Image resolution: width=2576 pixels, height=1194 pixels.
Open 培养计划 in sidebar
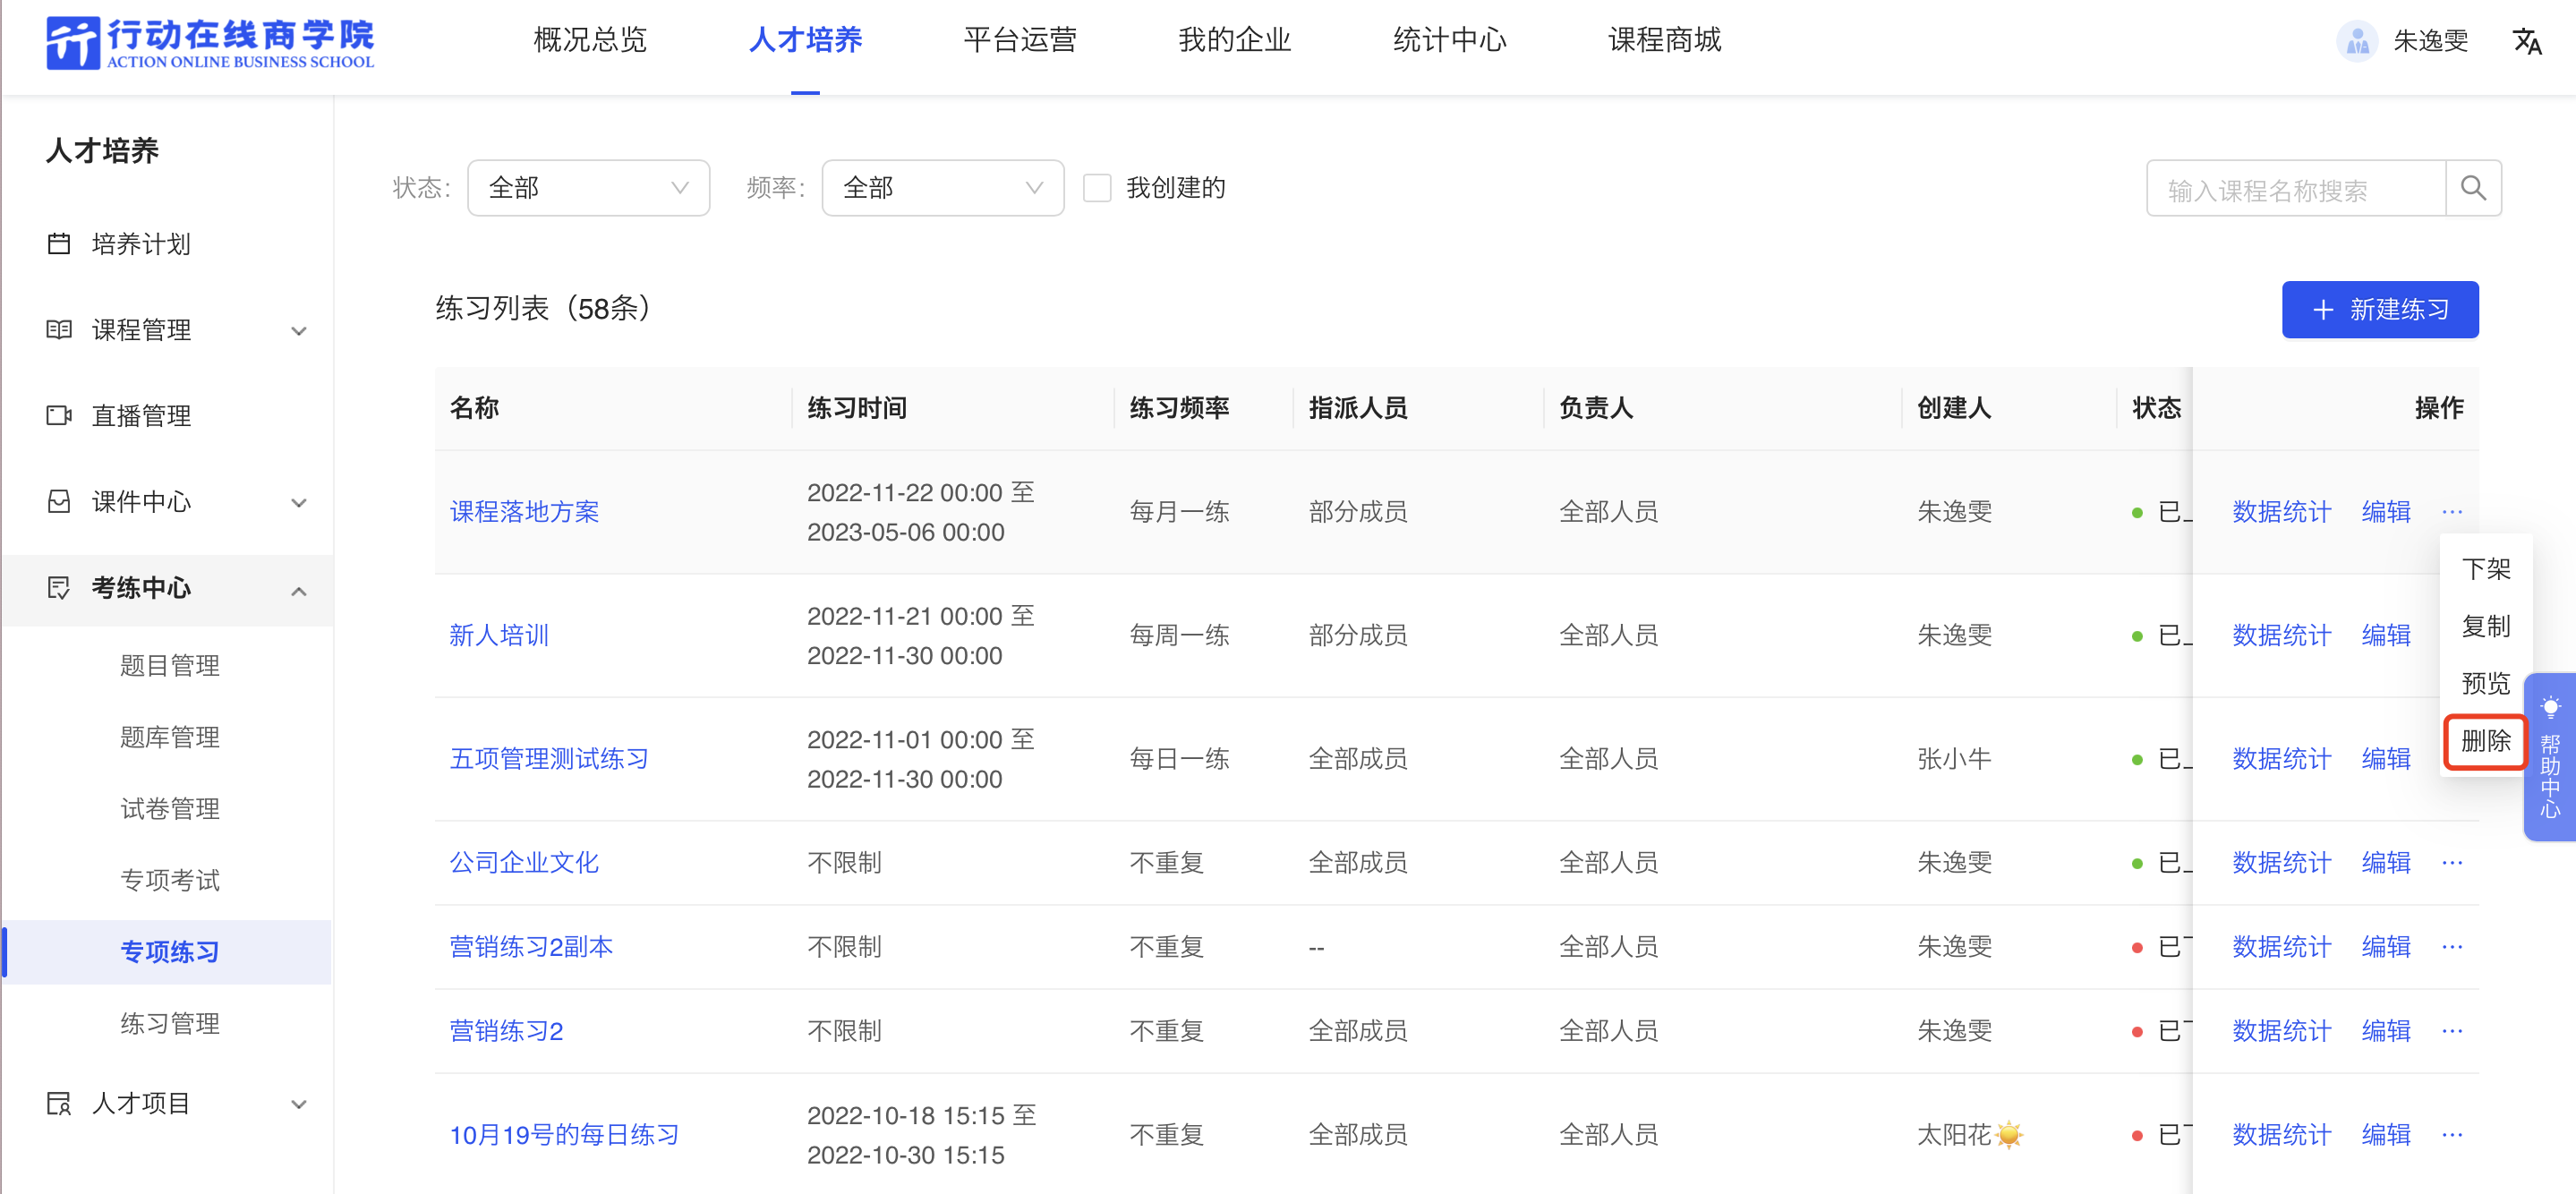click(141, 245)
